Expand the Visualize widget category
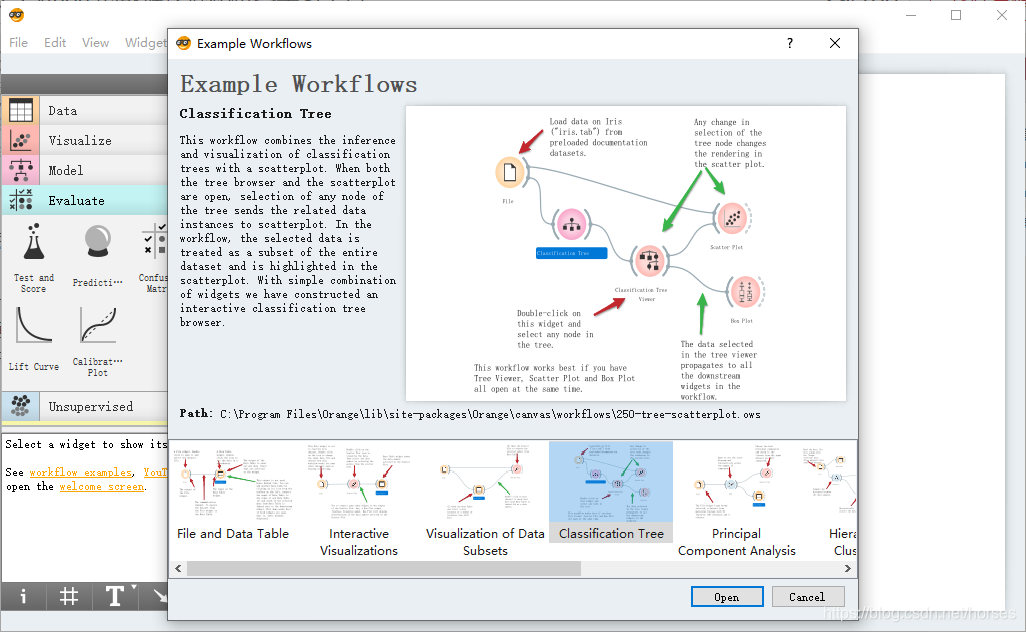Screen dimensions: 1026x632 click(x=85, y=141)
